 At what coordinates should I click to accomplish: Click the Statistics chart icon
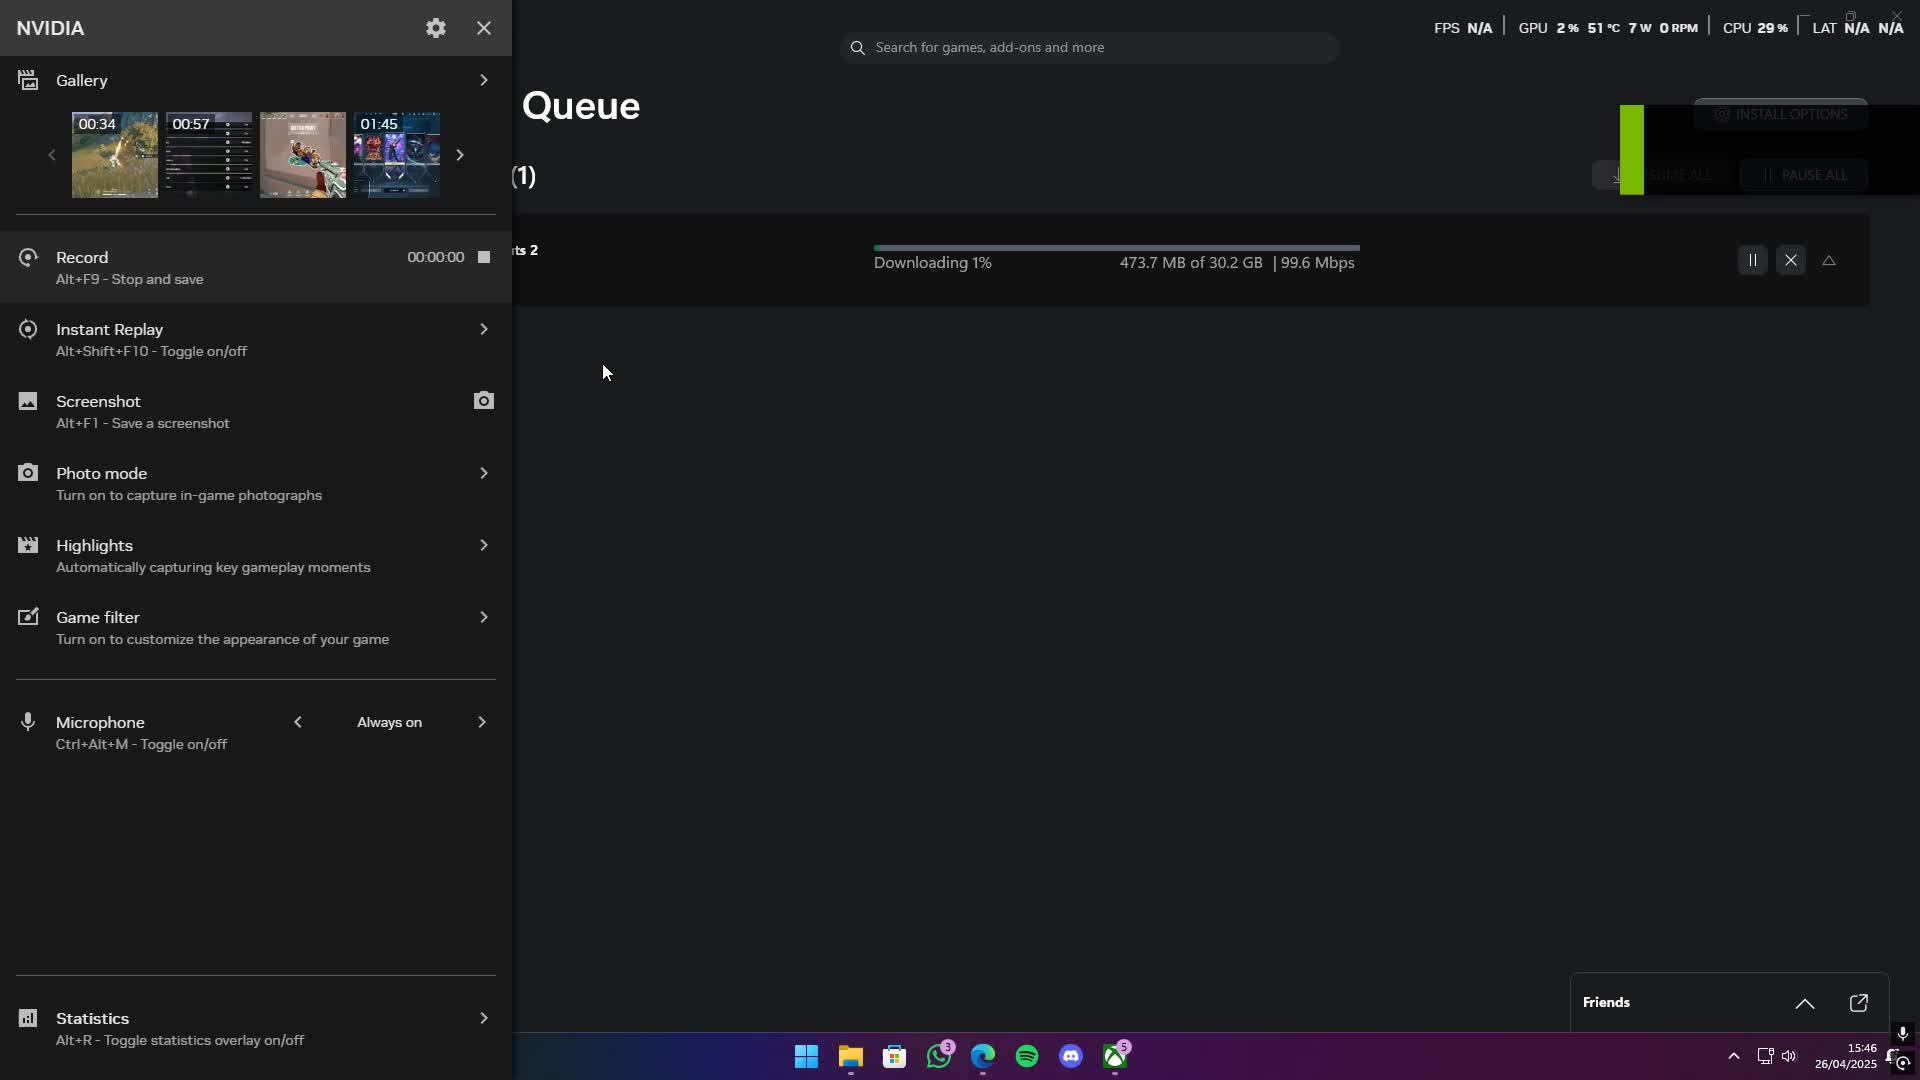pyautogui.click(x=28, y=1018)
